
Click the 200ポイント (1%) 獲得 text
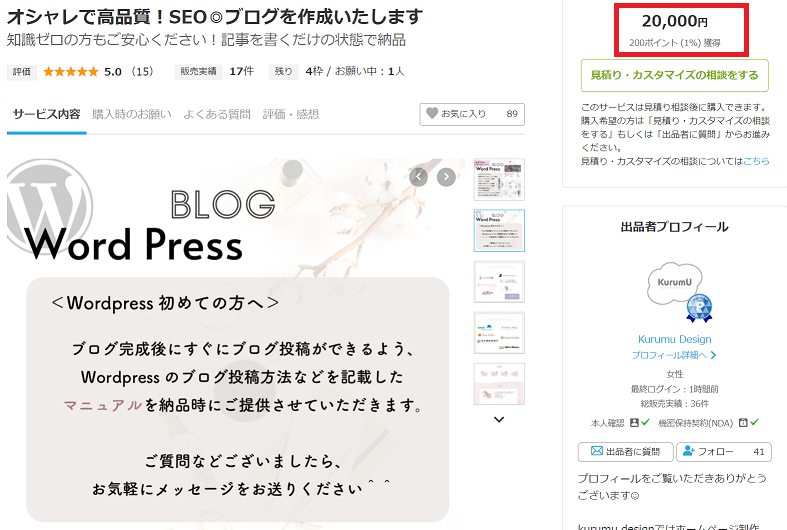point(675,43)
